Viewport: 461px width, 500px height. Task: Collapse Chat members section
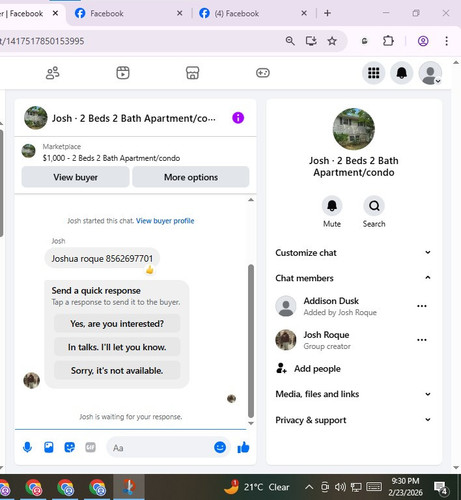click(x=353, y=278)
